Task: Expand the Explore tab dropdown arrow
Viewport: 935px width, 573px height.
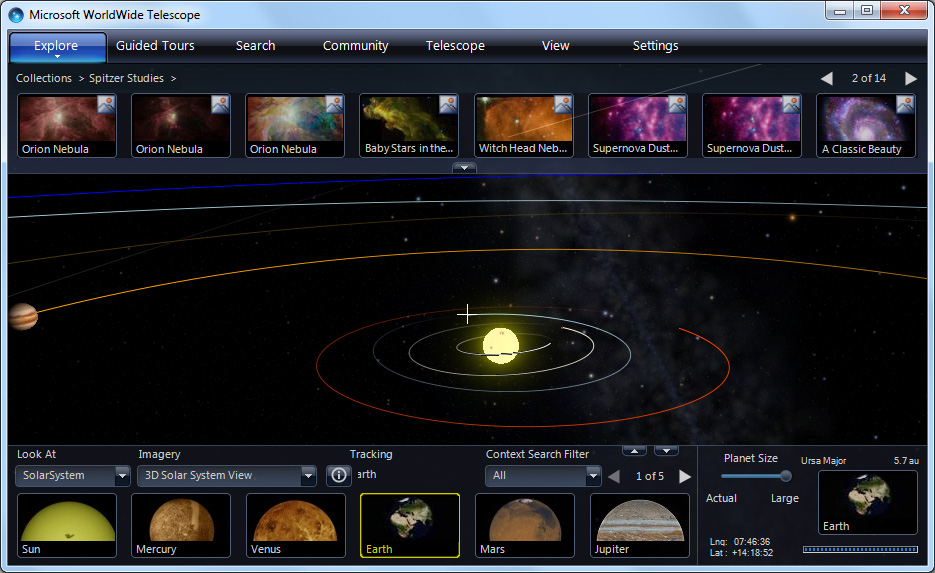Action: coord(58,57)
